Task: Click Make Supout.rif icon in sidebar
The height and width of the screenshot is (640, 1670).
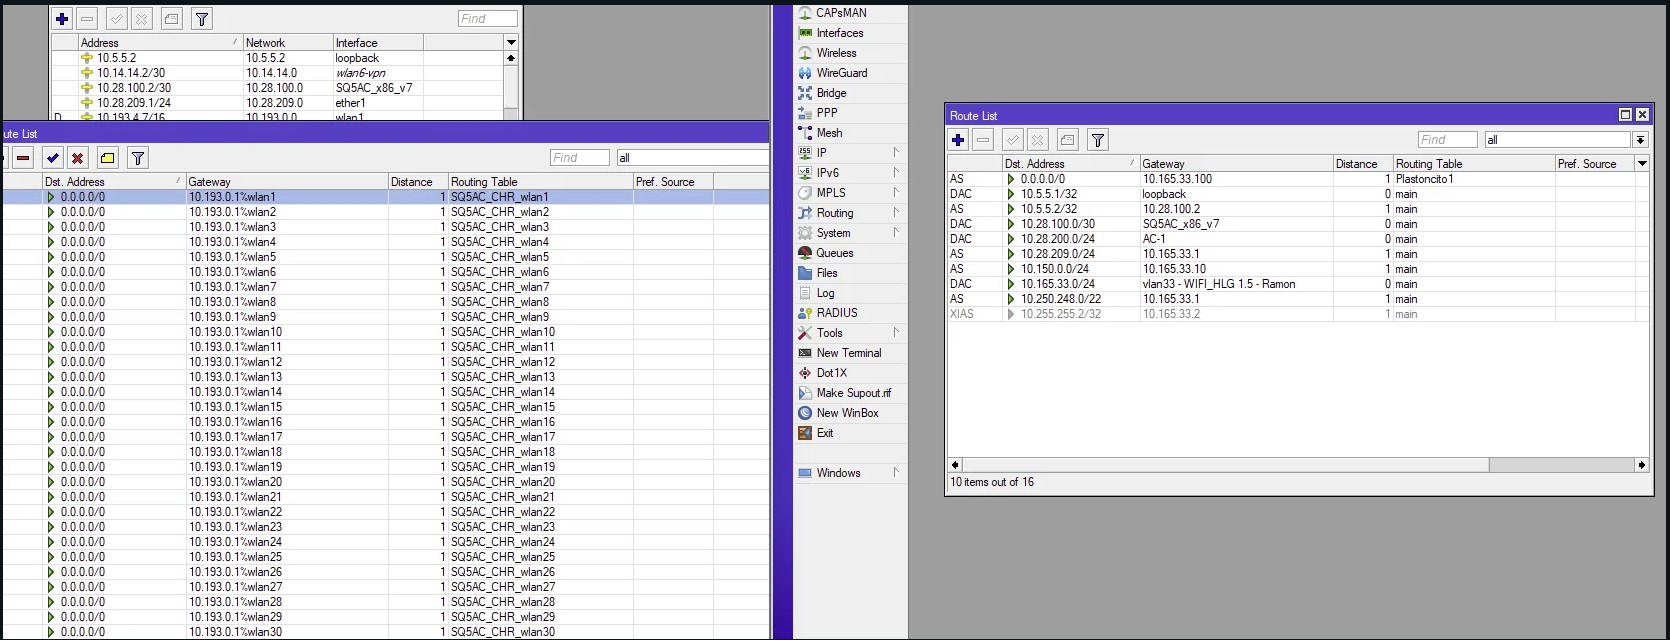Action: click(805, 393)
